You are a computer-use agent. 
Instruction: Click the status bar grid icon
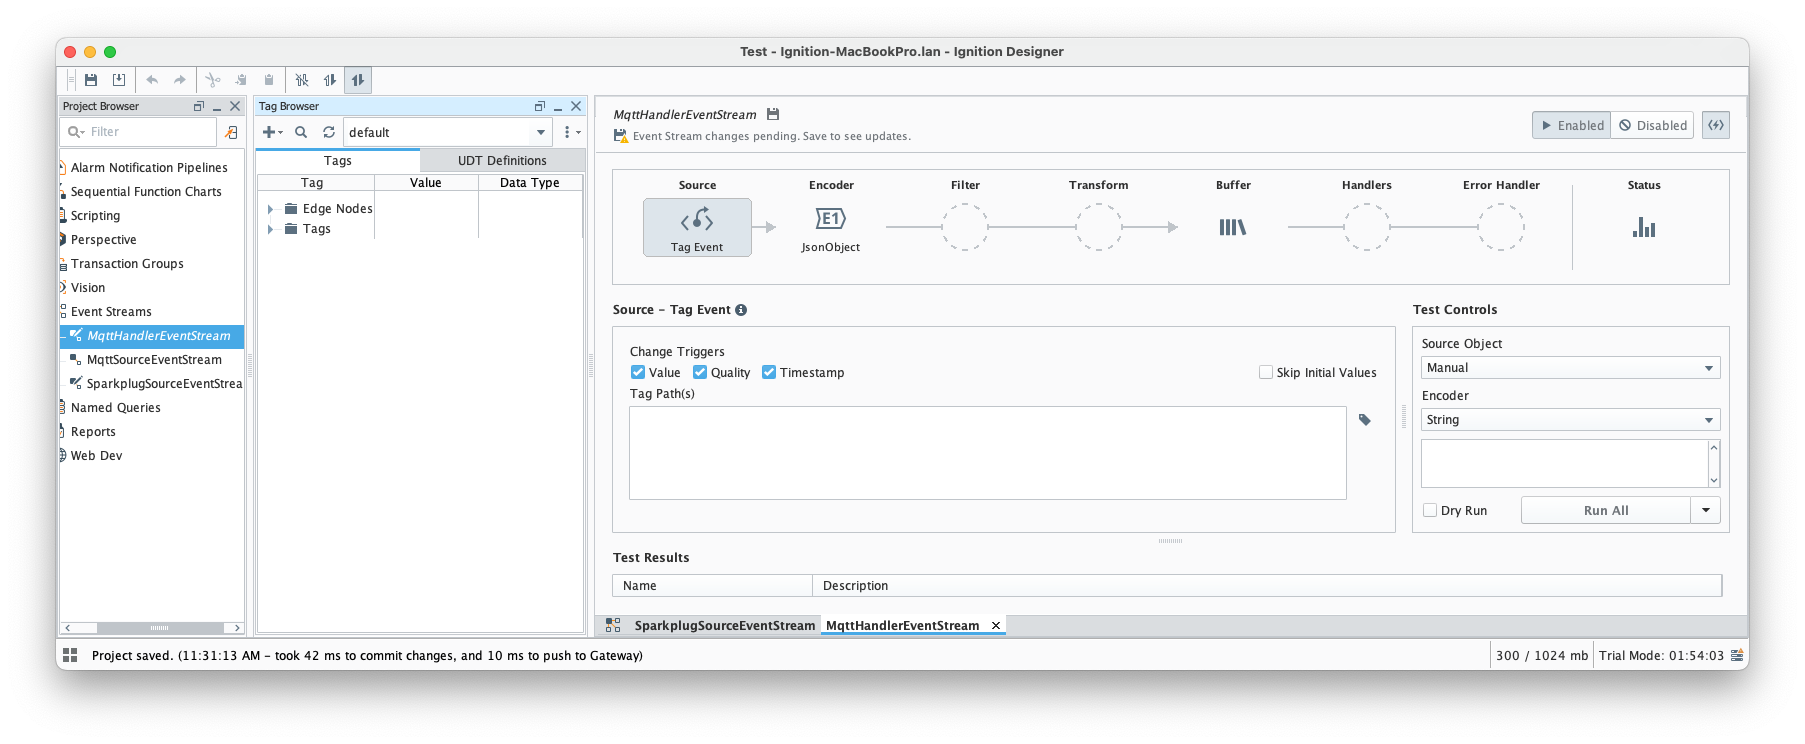70,655
